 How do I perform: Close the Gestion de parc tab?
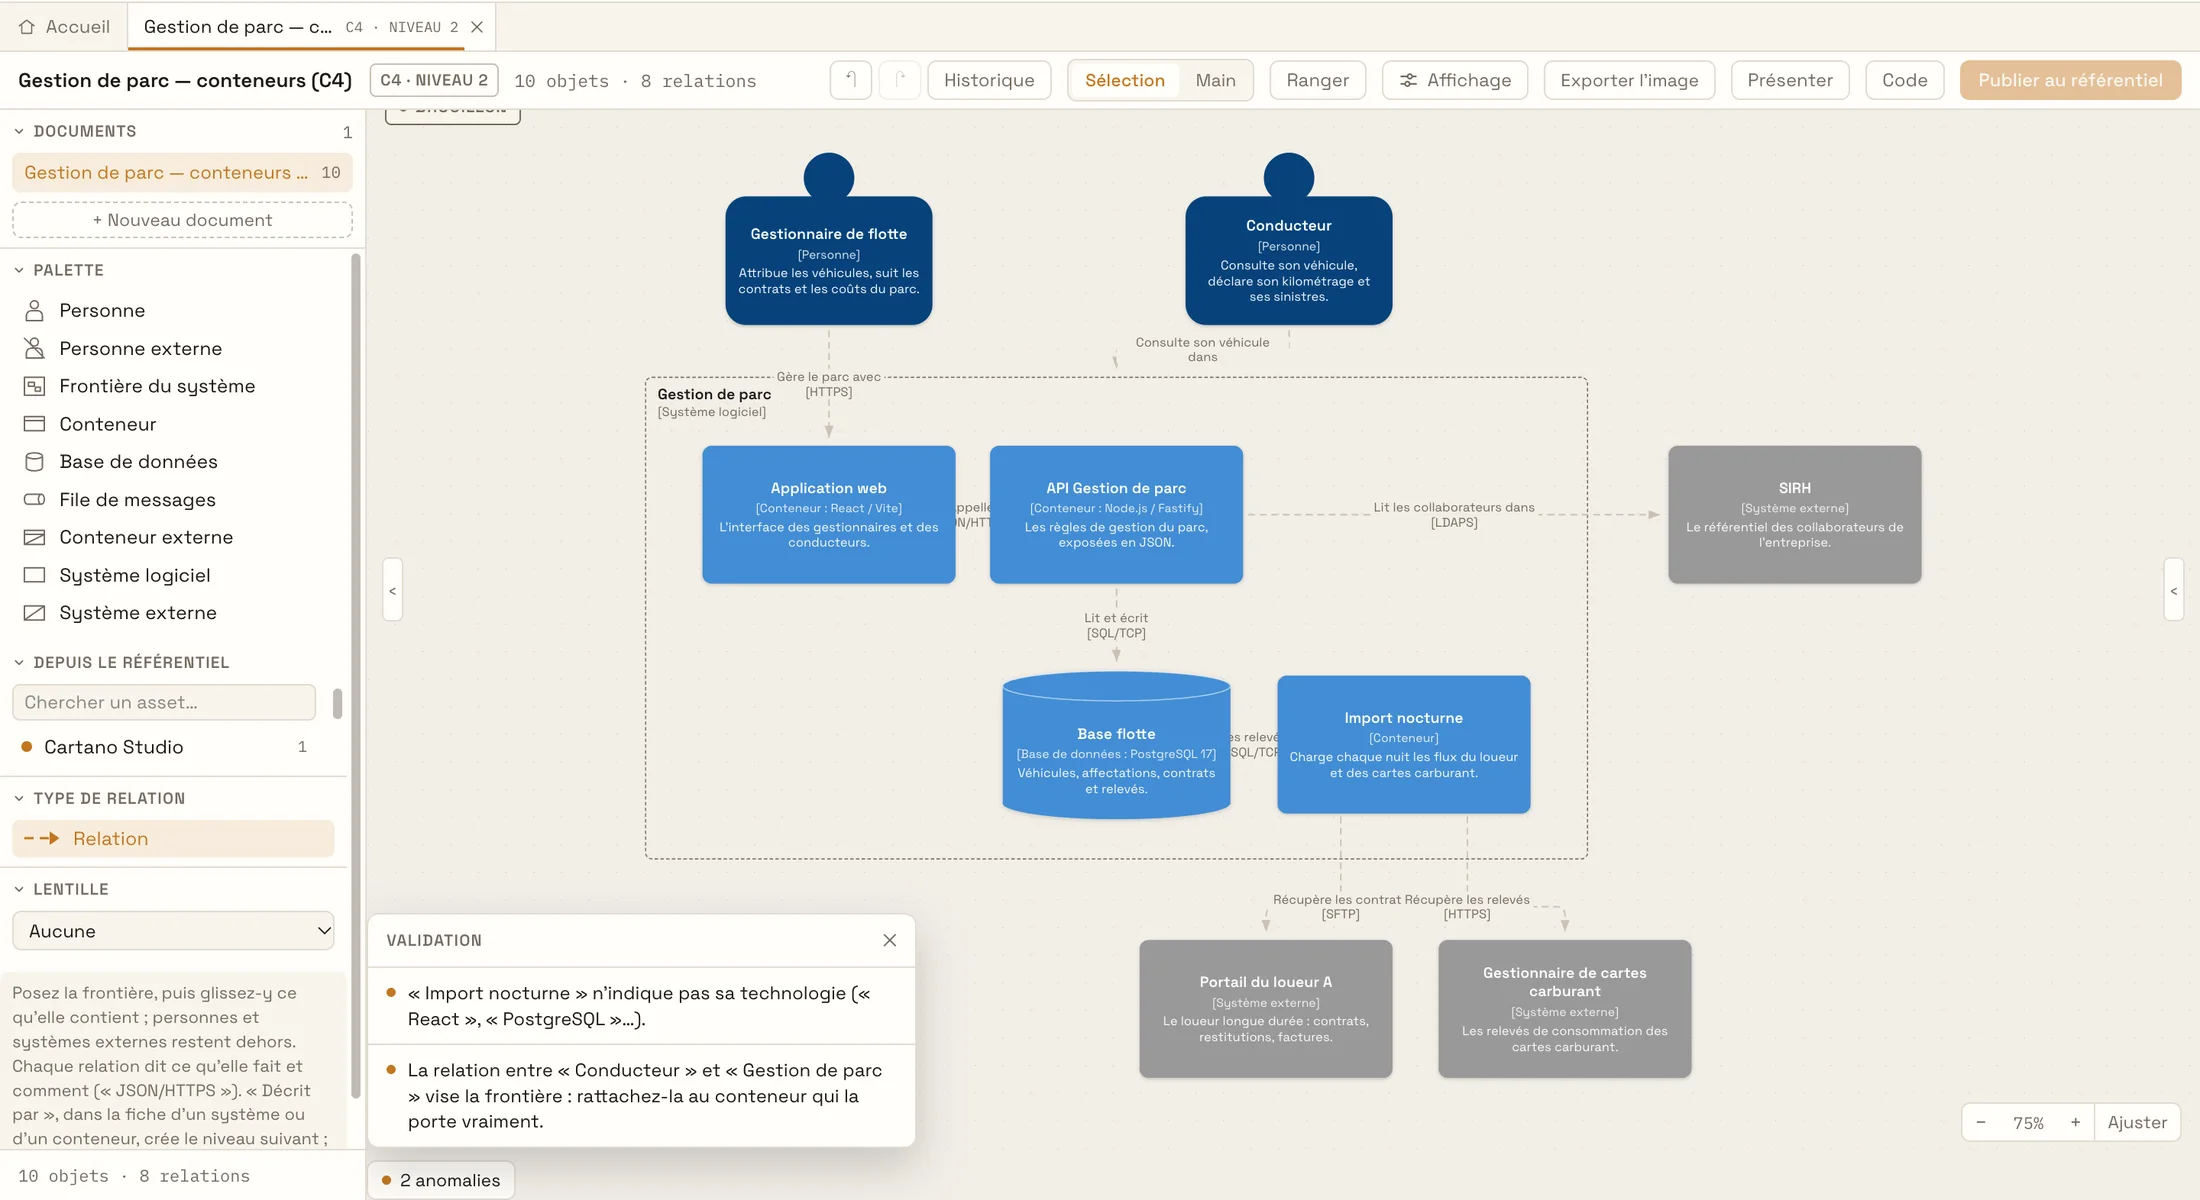pos(477,27)
